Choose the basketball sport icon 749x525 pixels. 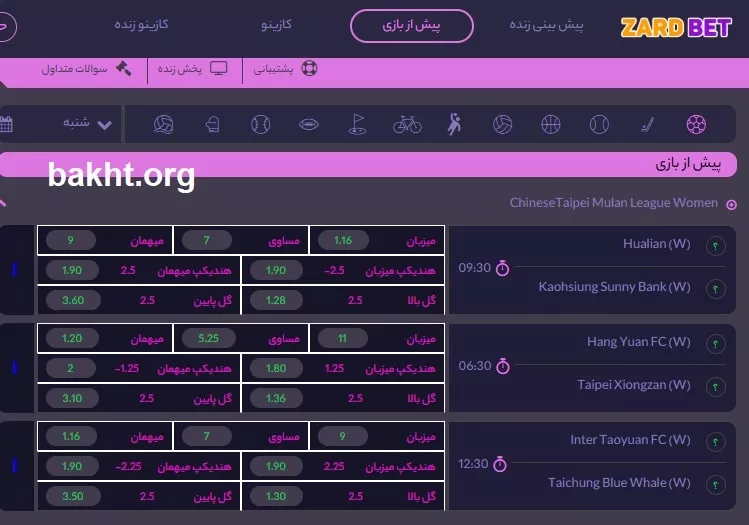pyautogui.click(x=551, y=125)
